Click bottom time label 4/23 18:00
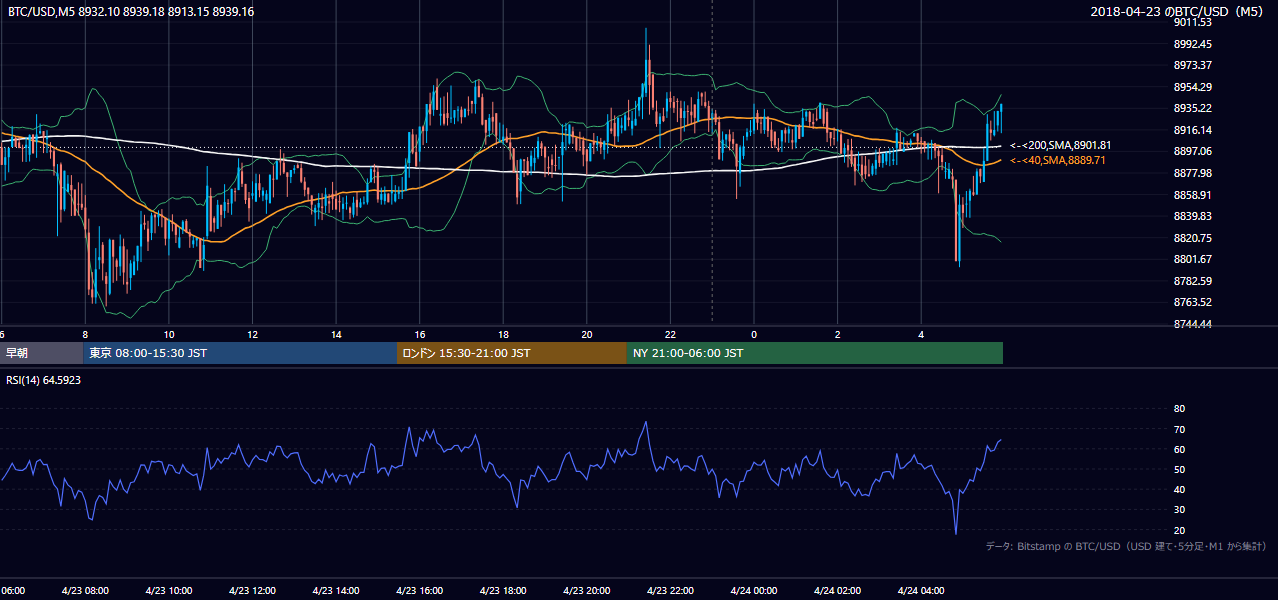Image resolution: width=1278 pixels, height=600 pixels. (503, 591)
